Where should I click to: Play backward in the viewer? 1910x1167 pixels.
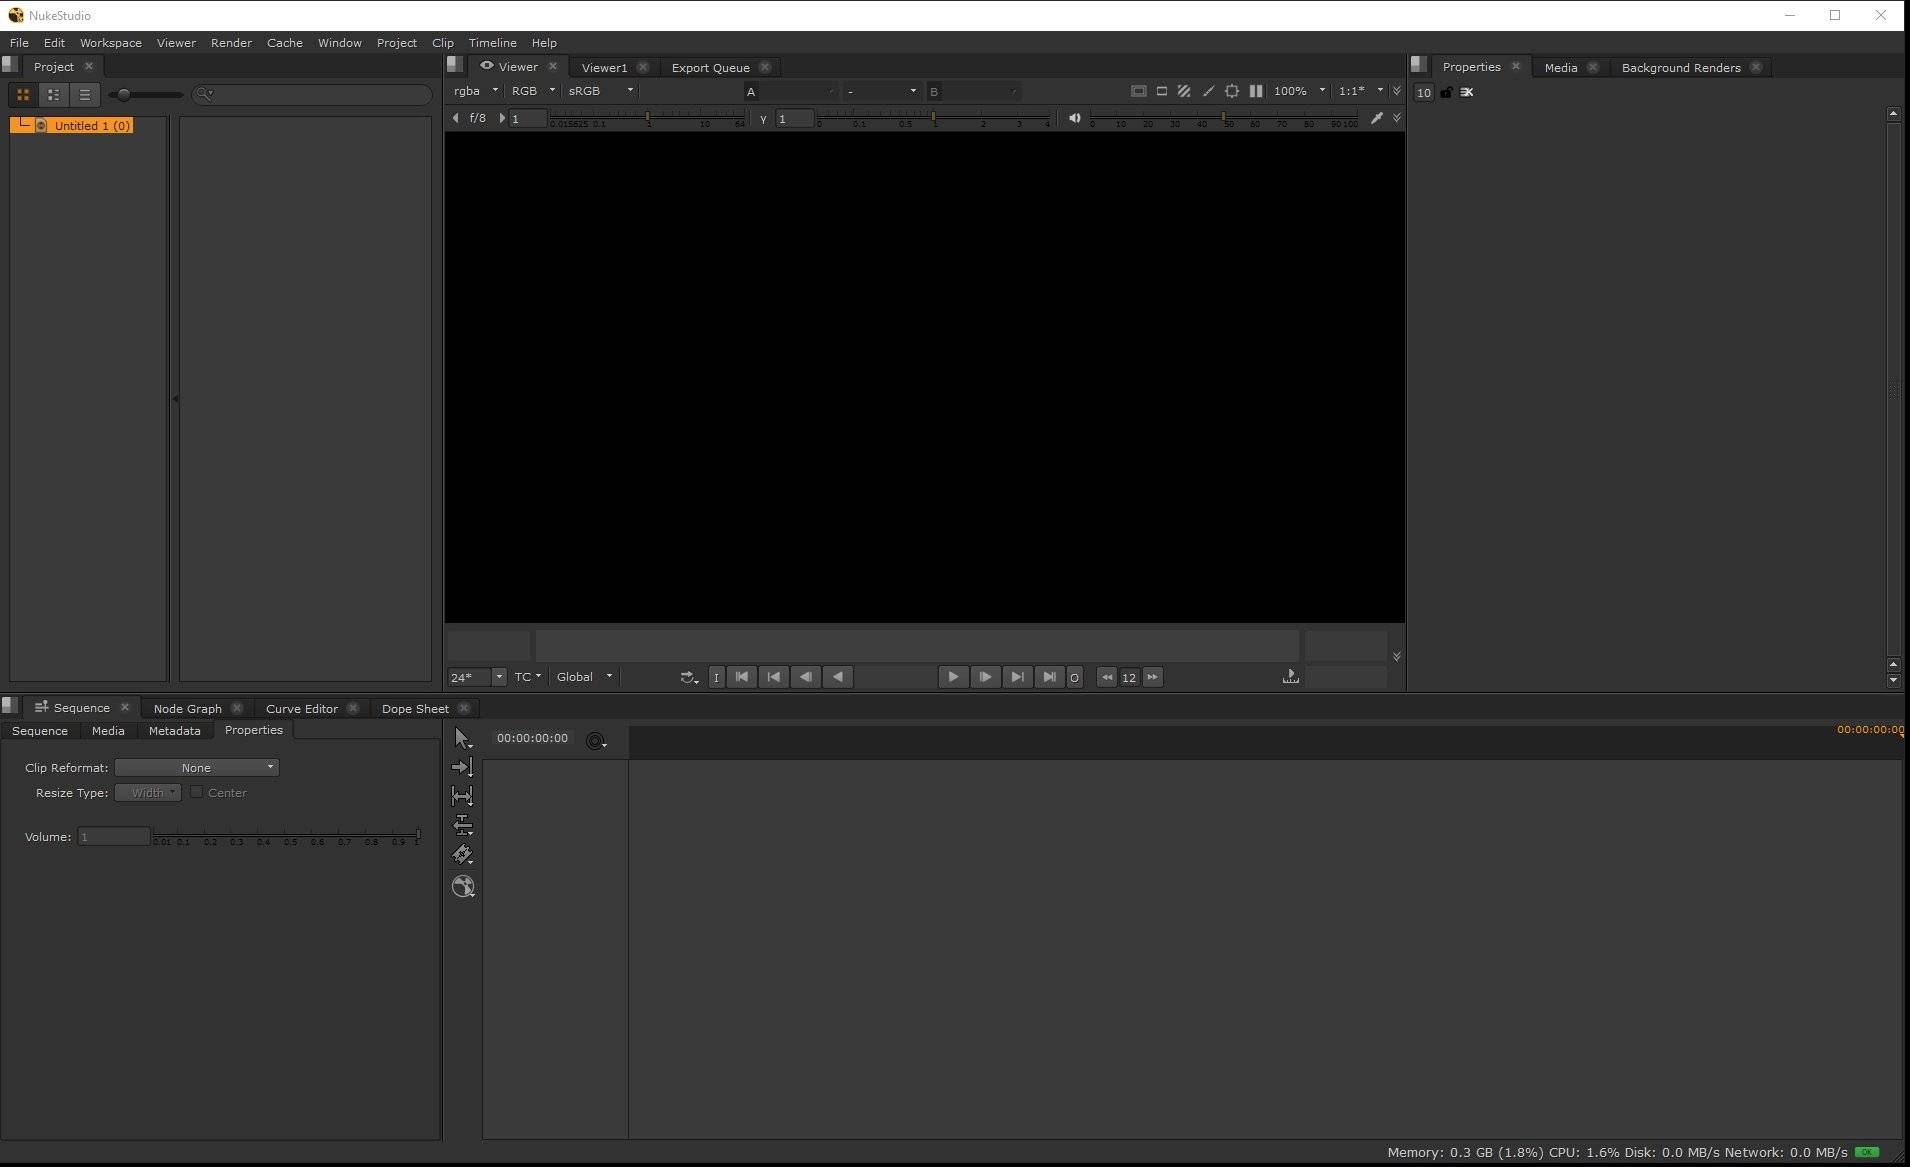(838, 677)
